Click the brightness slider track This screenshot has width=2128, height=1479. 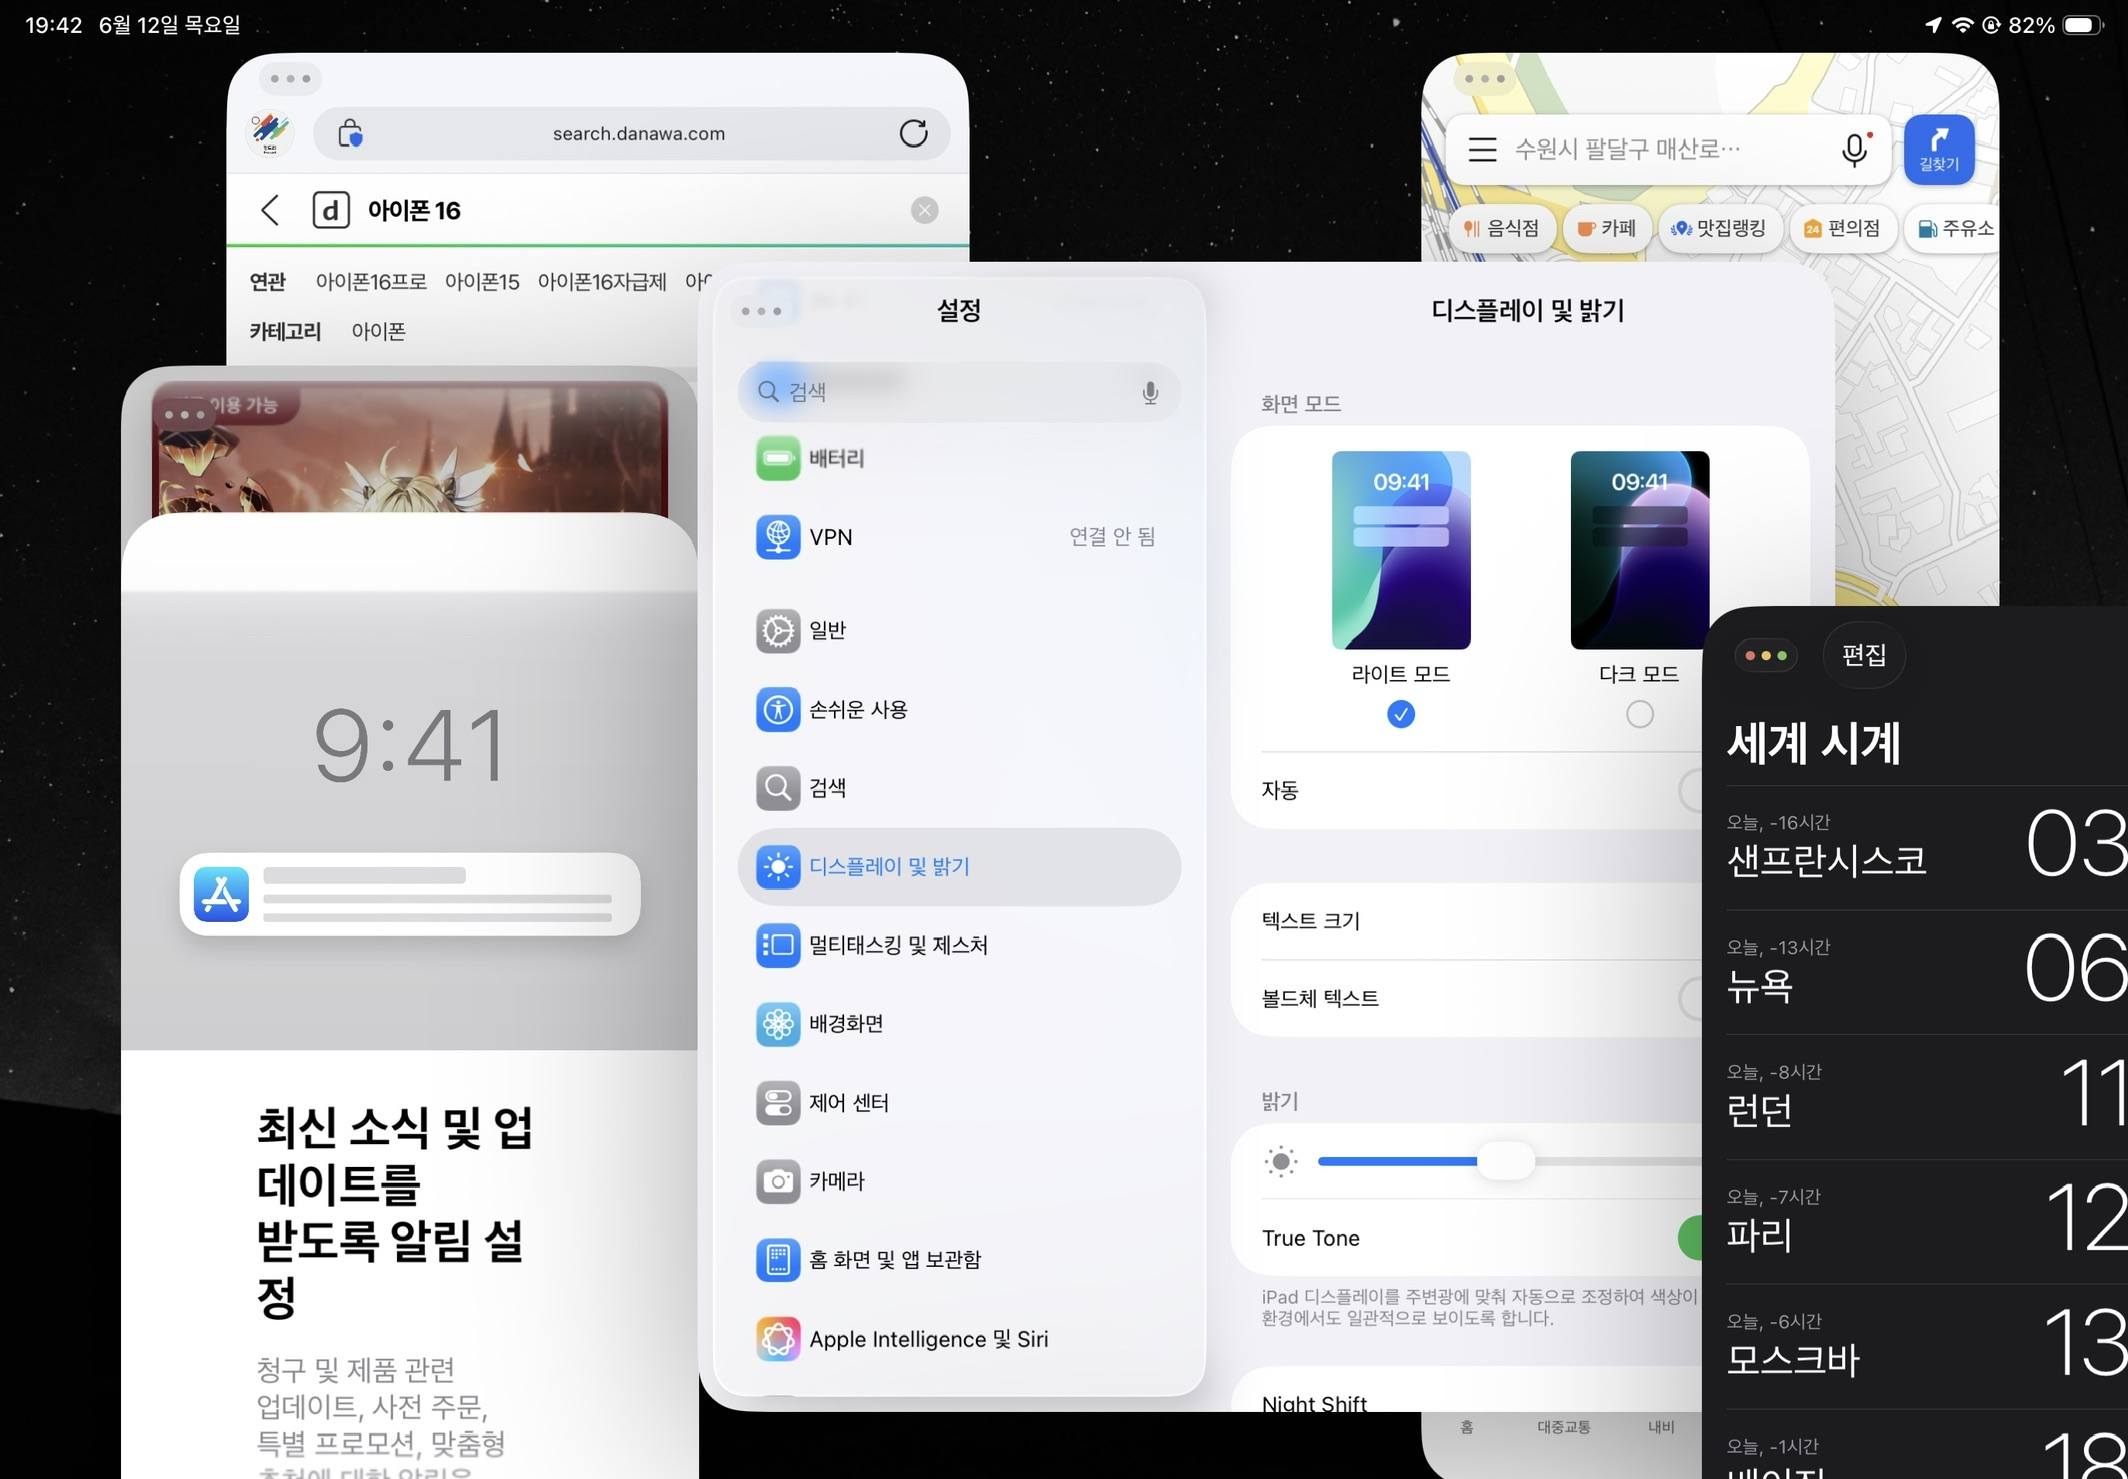pyautogui.click(x=1600, y=1161)
